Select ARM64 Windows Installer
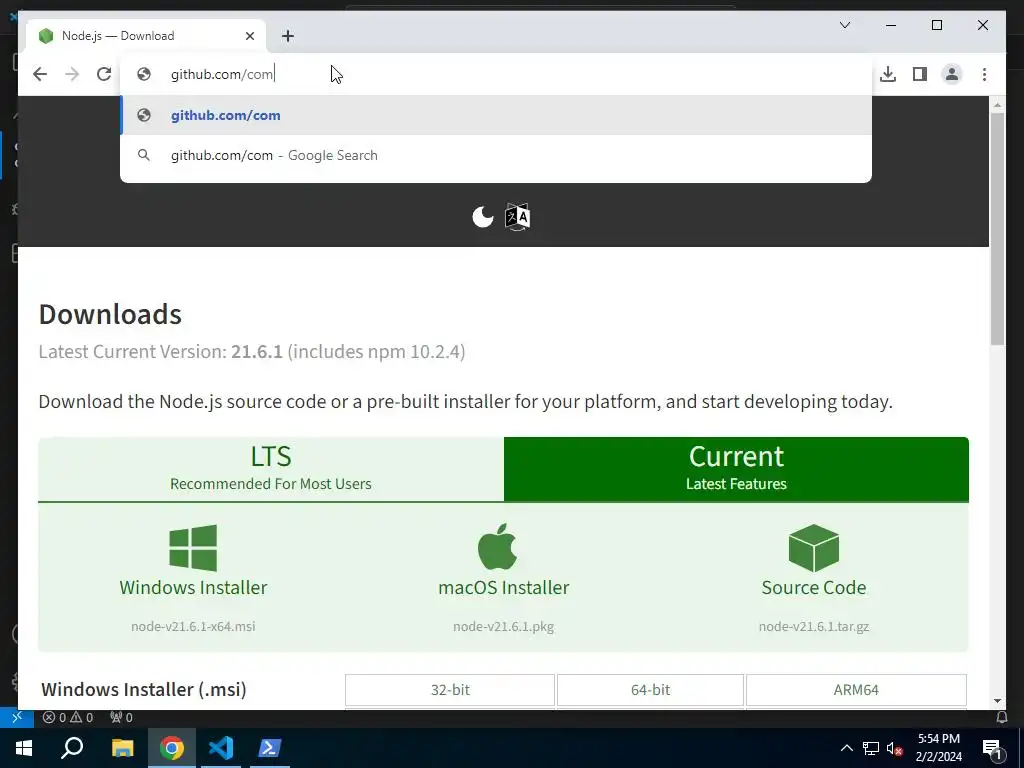Viewport: 1024px width, 768px height. 856,690
